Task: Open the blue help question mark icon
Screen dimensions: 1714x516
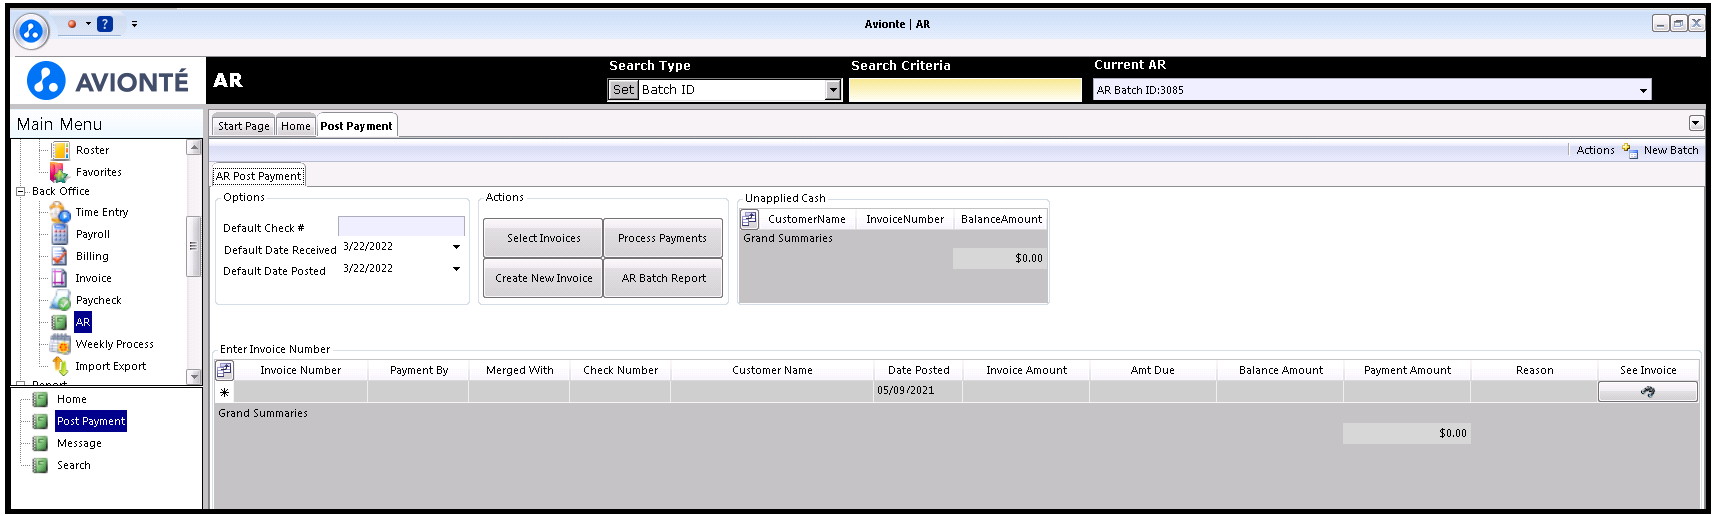Action: (105, 24)
